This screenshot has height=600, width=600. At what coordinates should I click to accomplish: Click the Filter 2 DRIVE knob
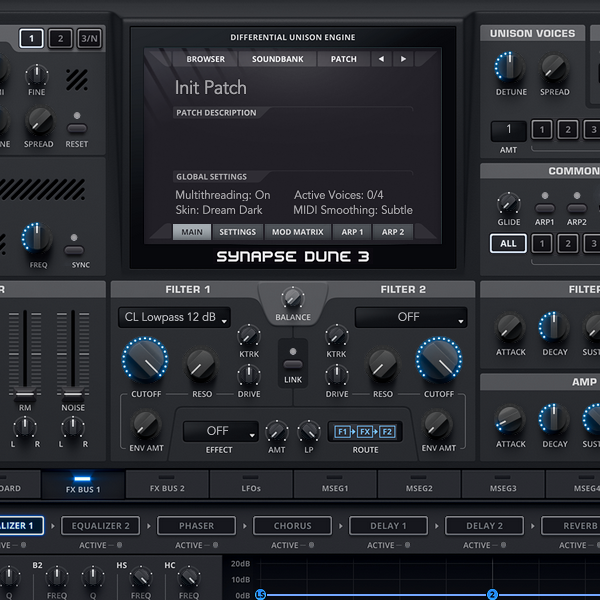point(336,375)
